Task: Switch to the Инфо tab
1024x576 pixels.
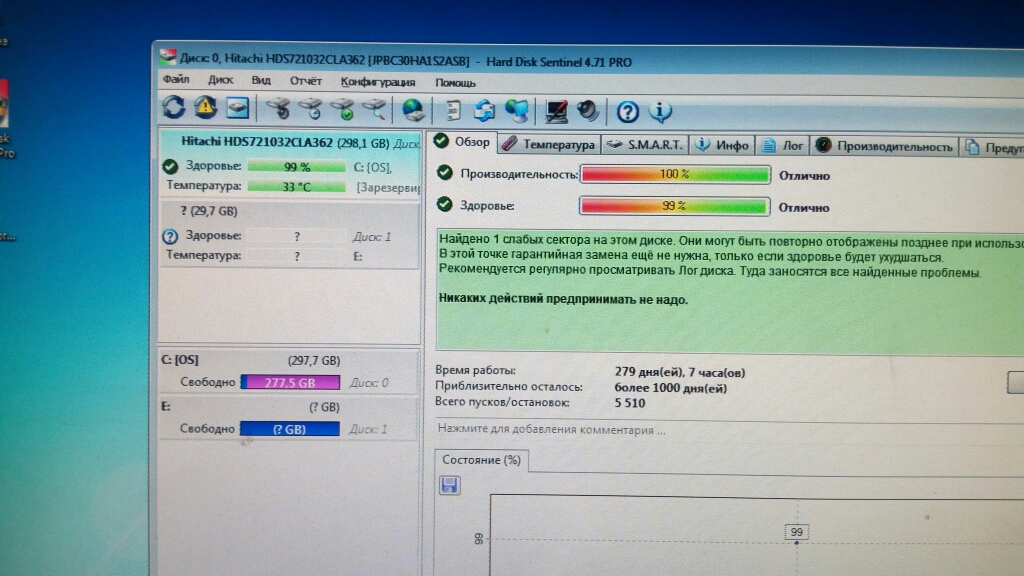Action: tap(722, 146)
